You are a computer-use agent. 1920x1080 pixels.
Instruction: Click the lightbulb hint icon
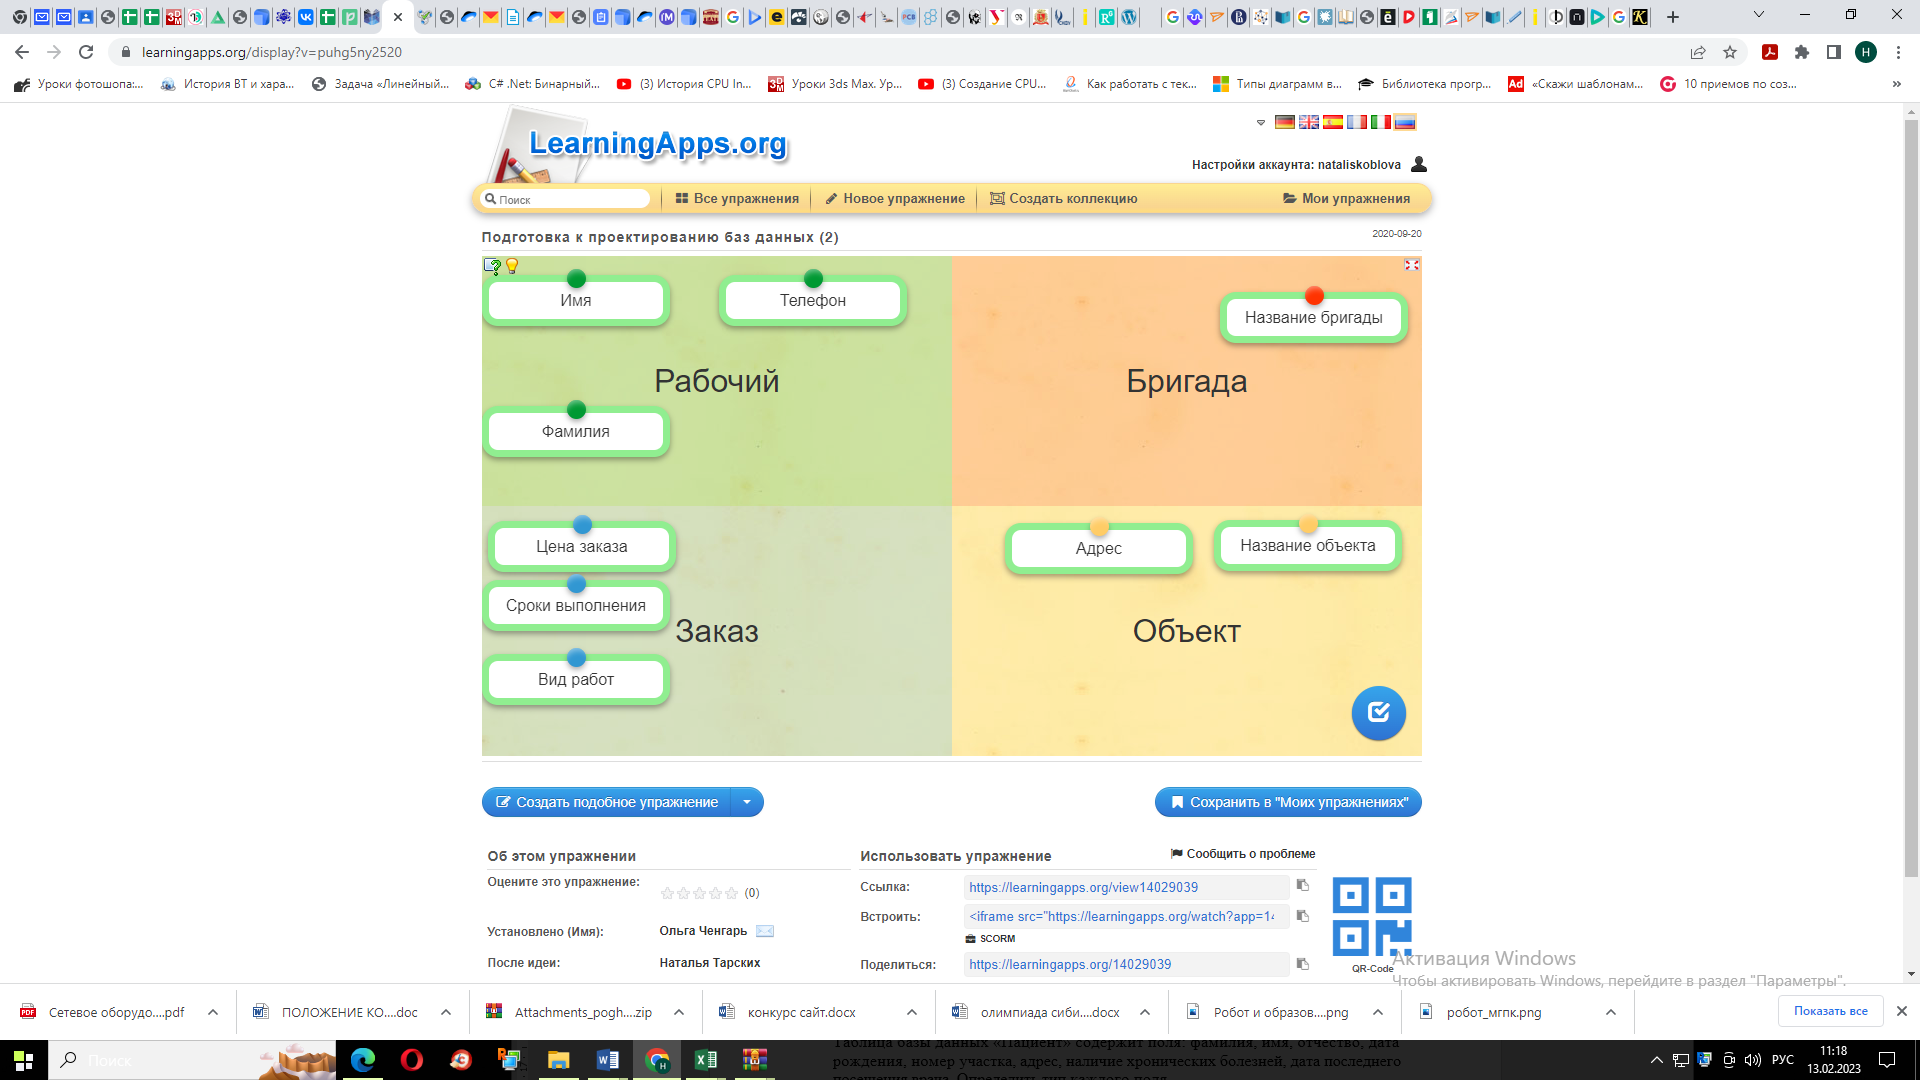[512, 266]
